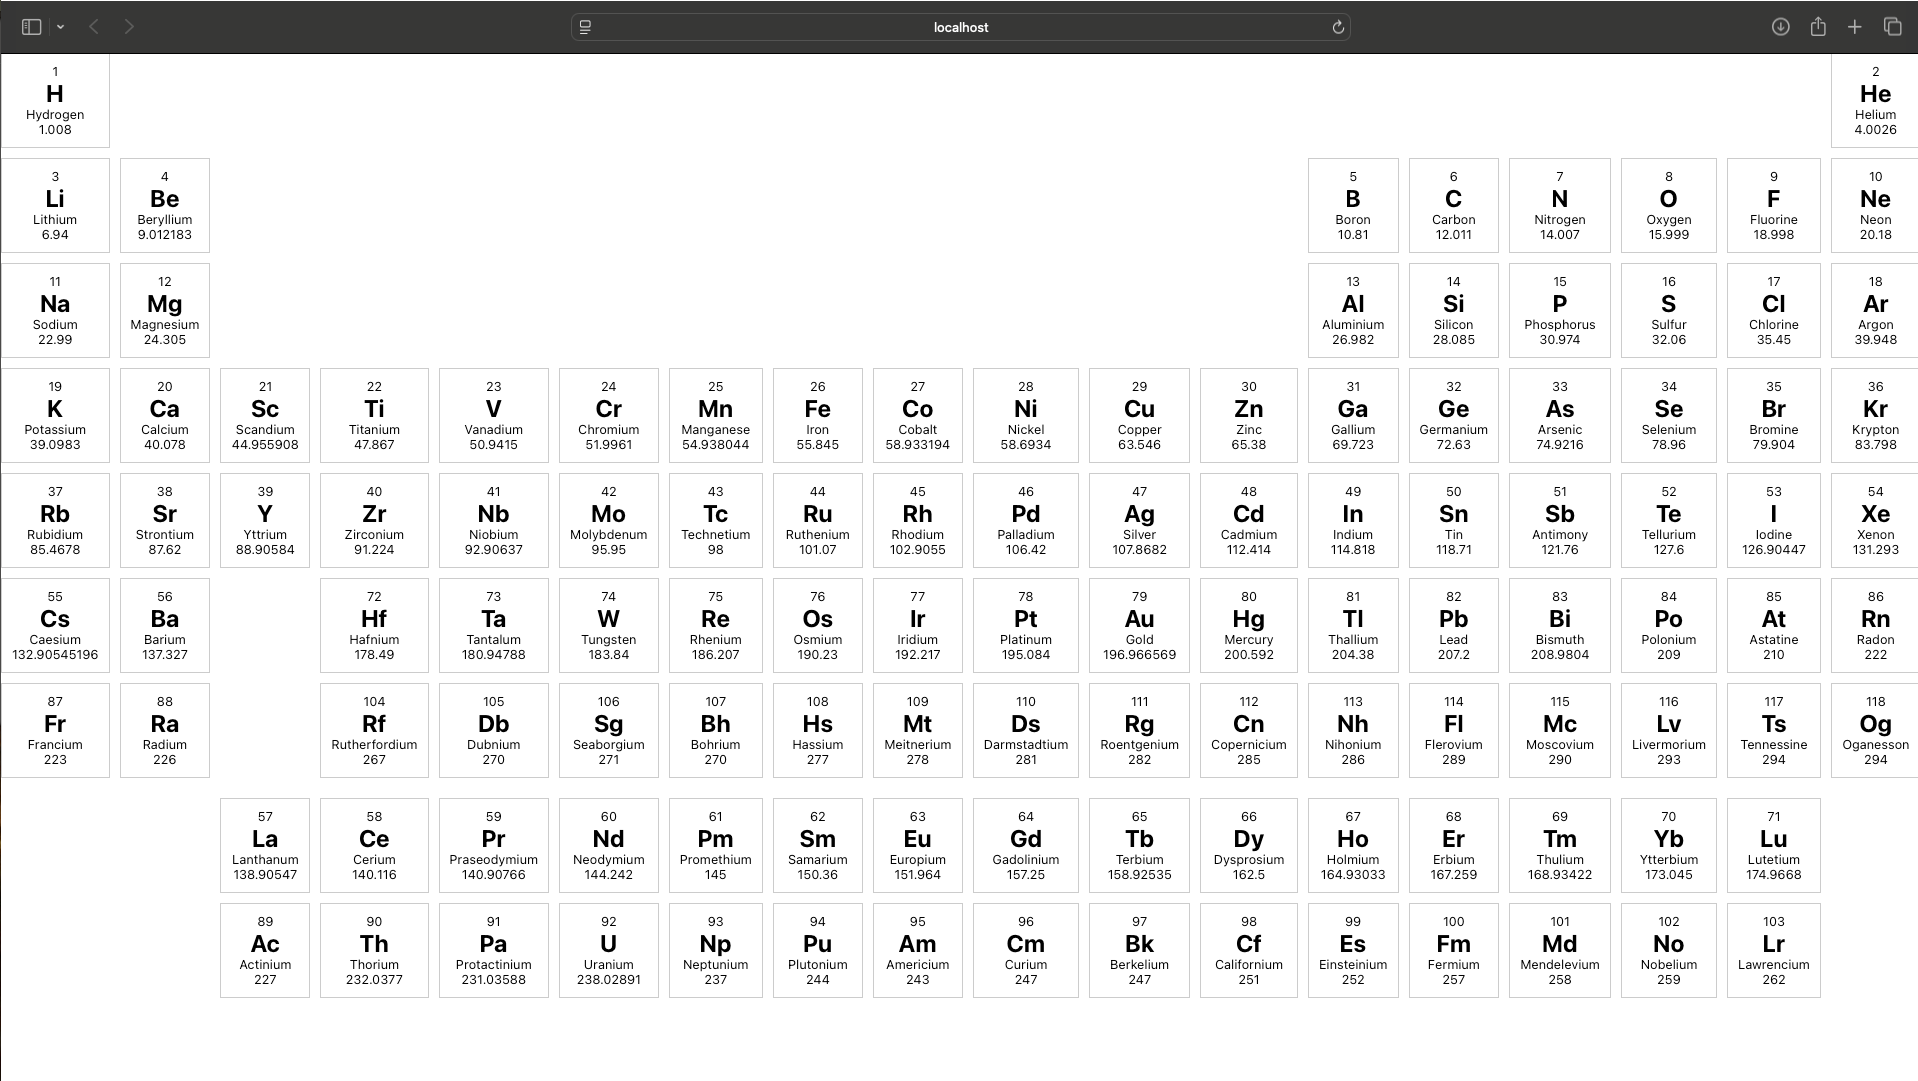The image size is (1918, 1081).
Task: Click the back navigation arrow
Action: coord(93,27)
